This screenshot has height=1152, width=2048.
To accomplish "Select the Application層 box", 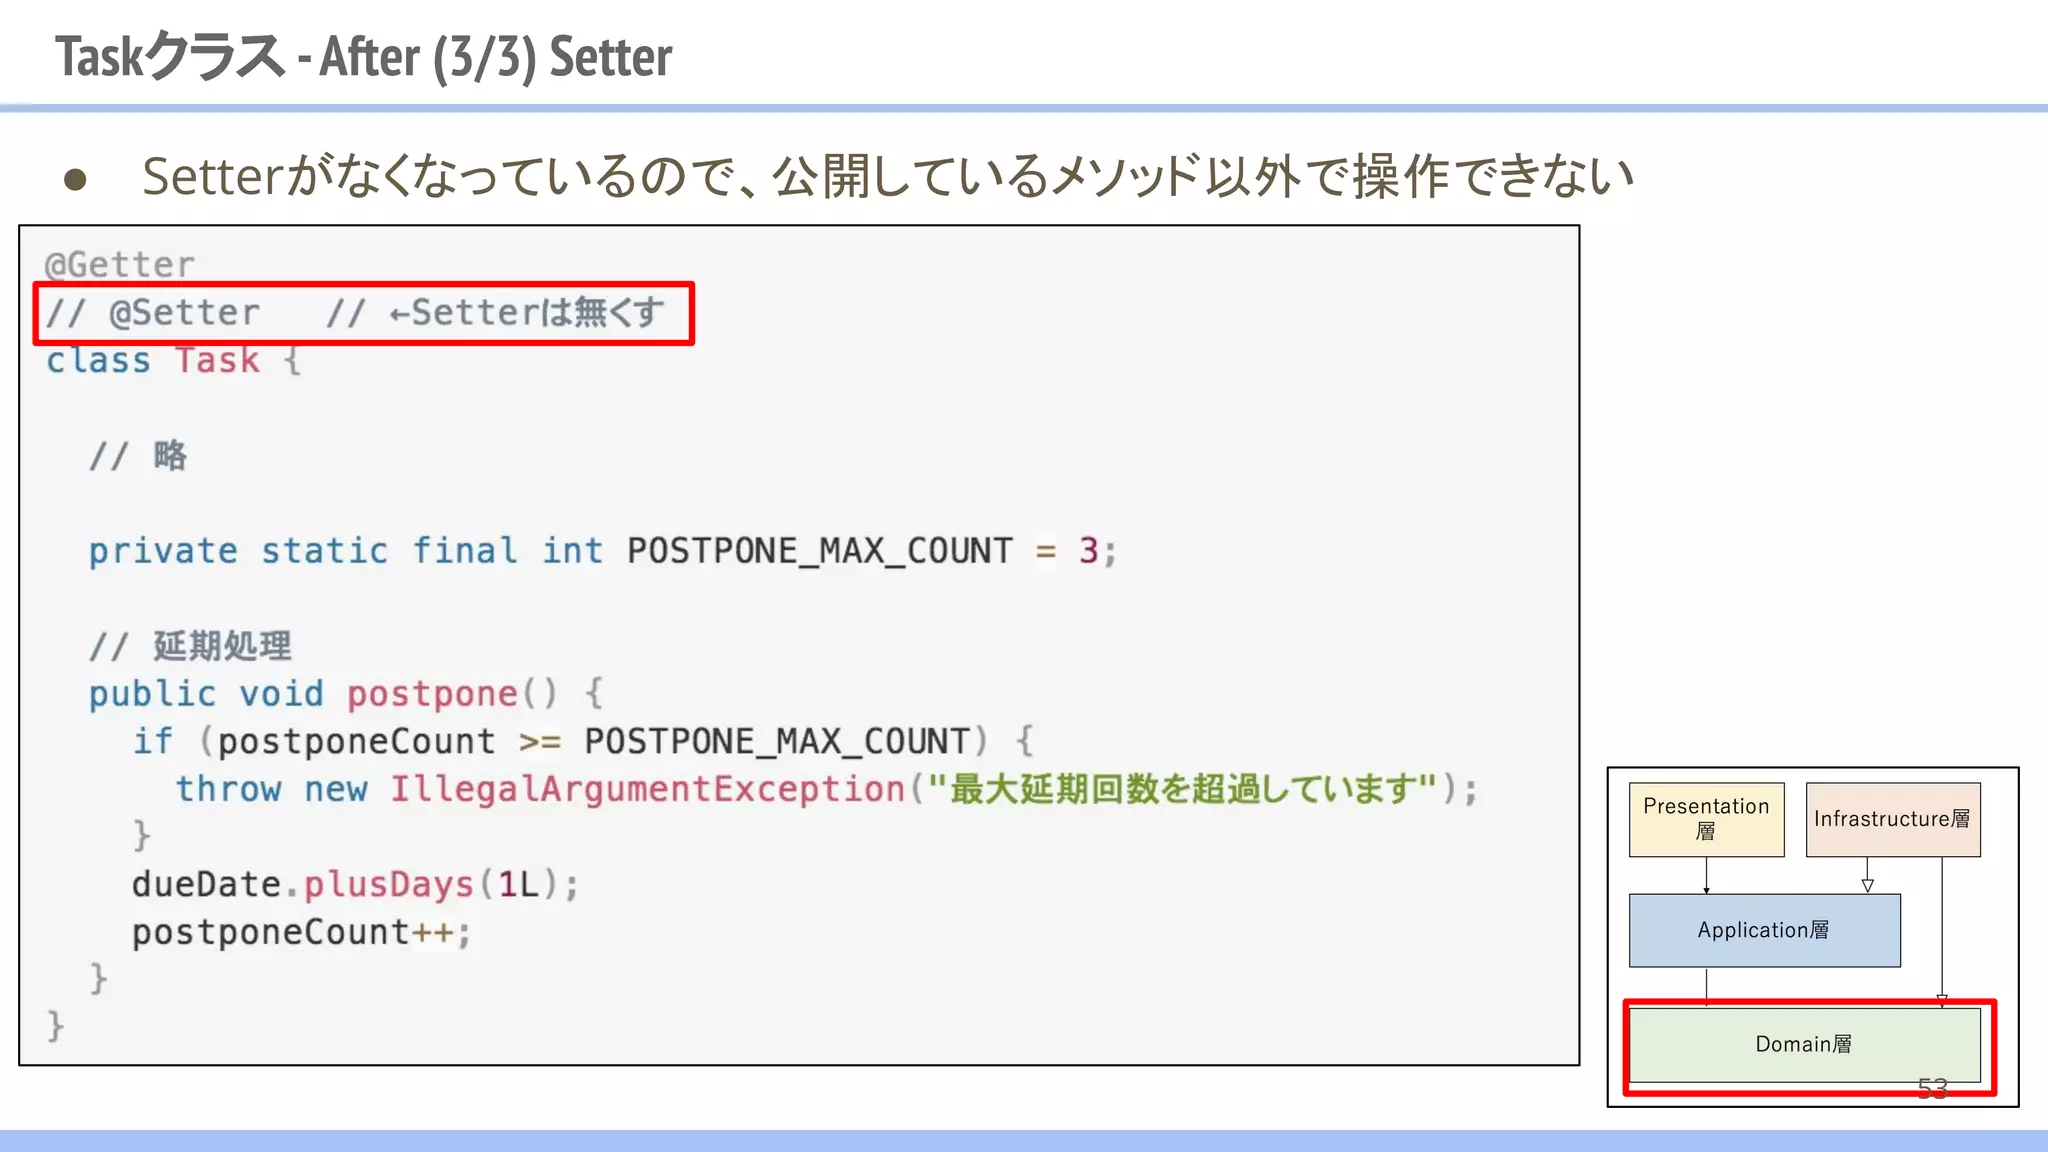I will point(1764,930).
